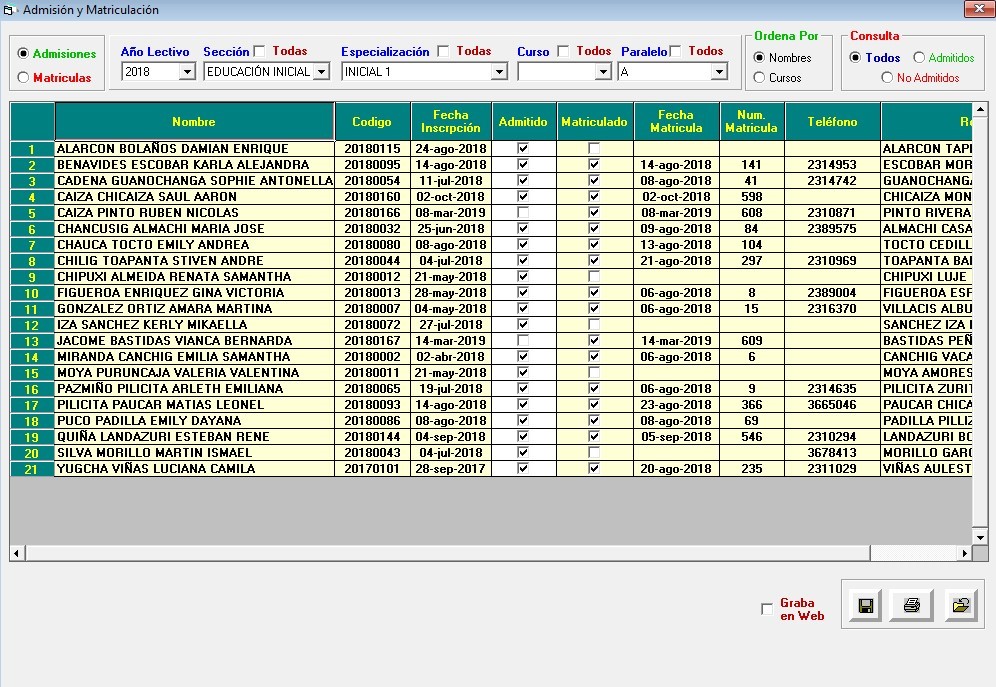Click the open folder icon button

[x=961, y=605]
